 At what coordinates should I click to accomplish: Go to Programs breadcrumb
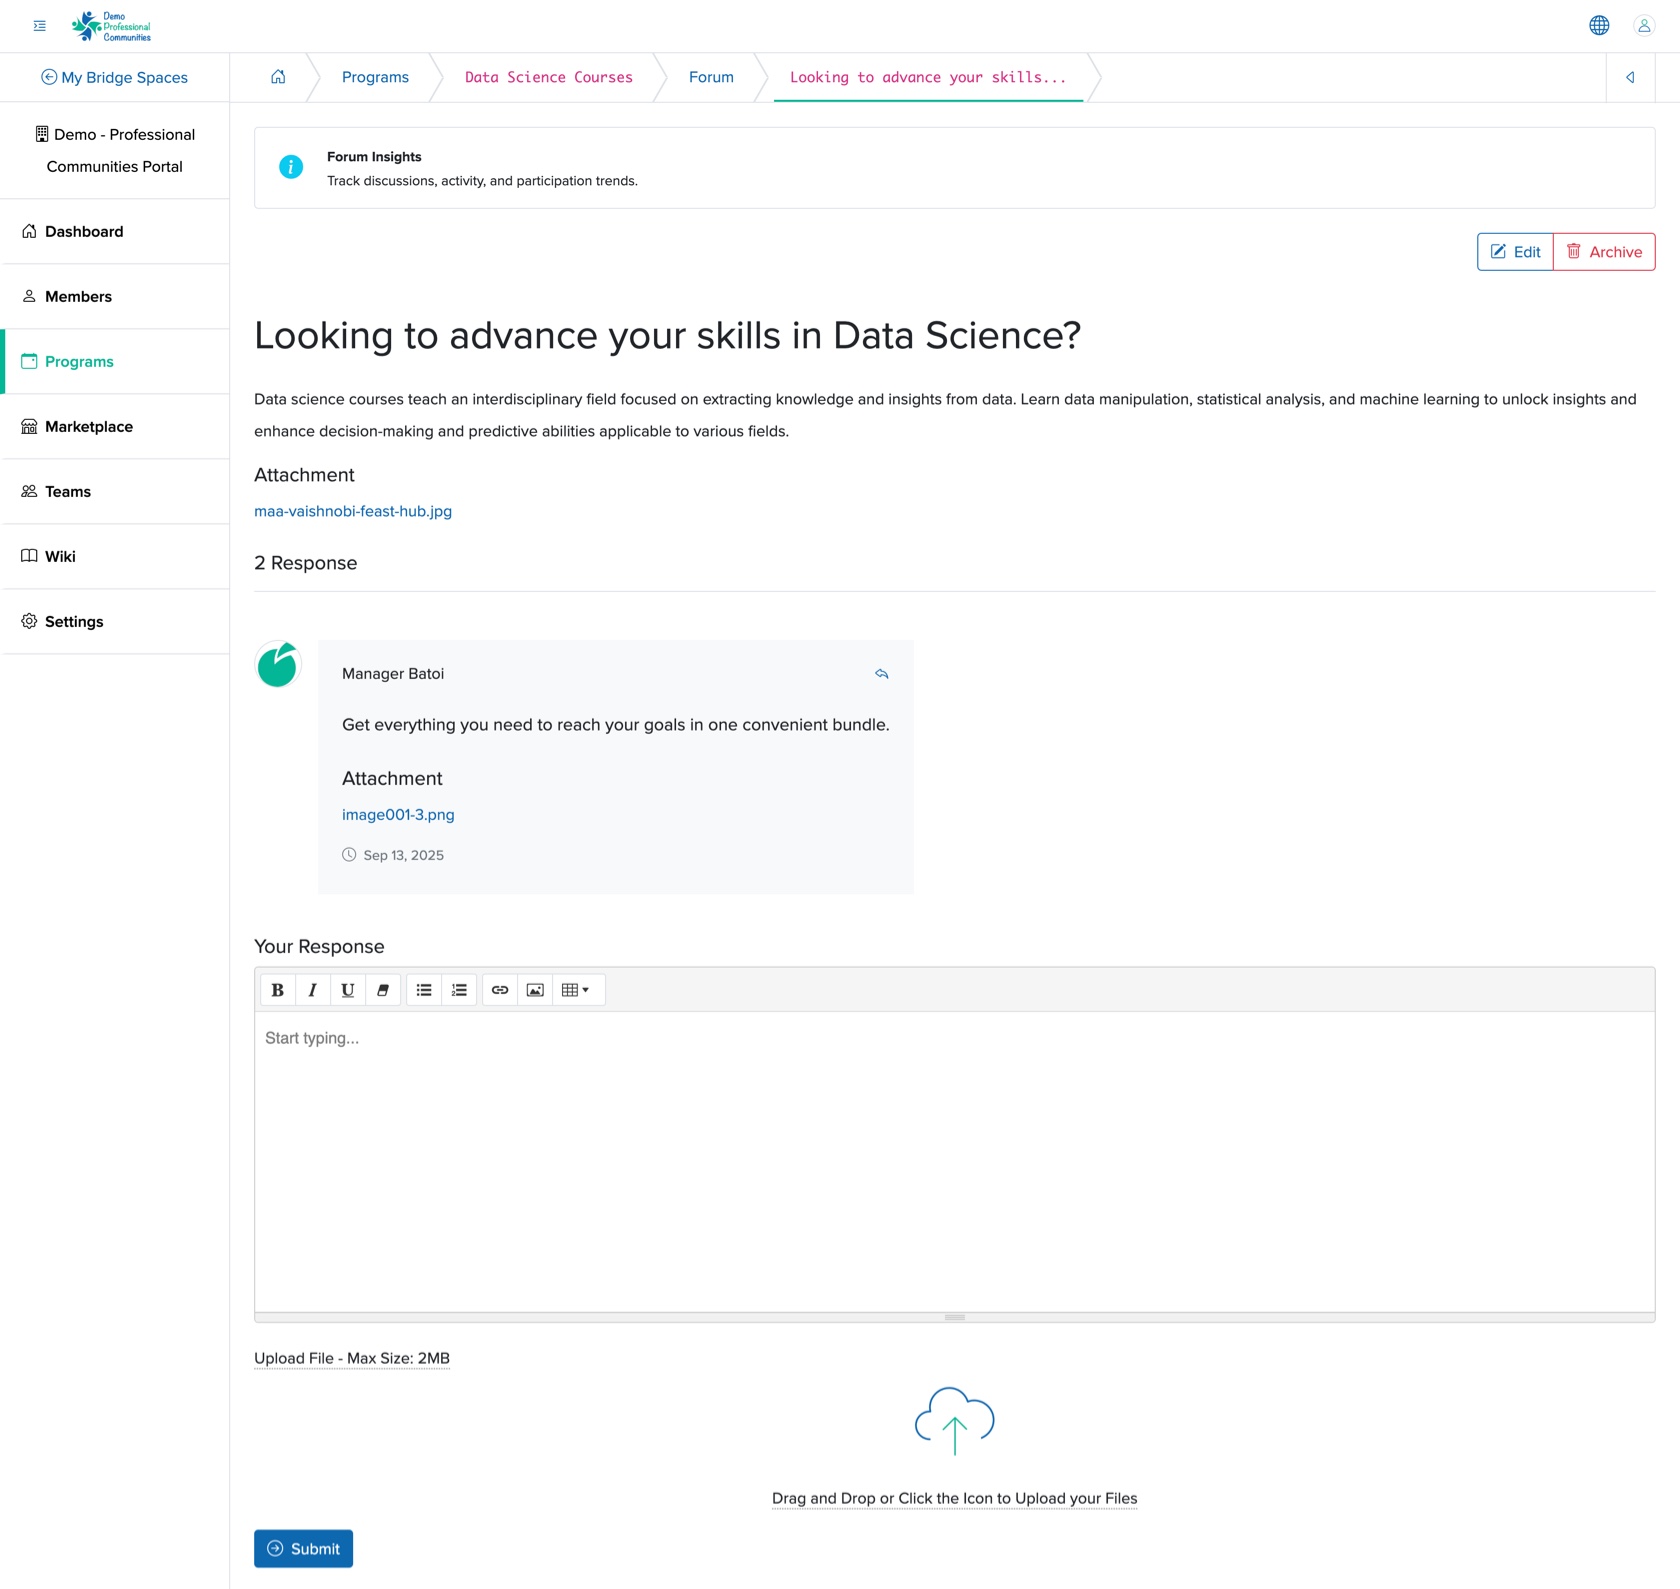tap(375, 77)
